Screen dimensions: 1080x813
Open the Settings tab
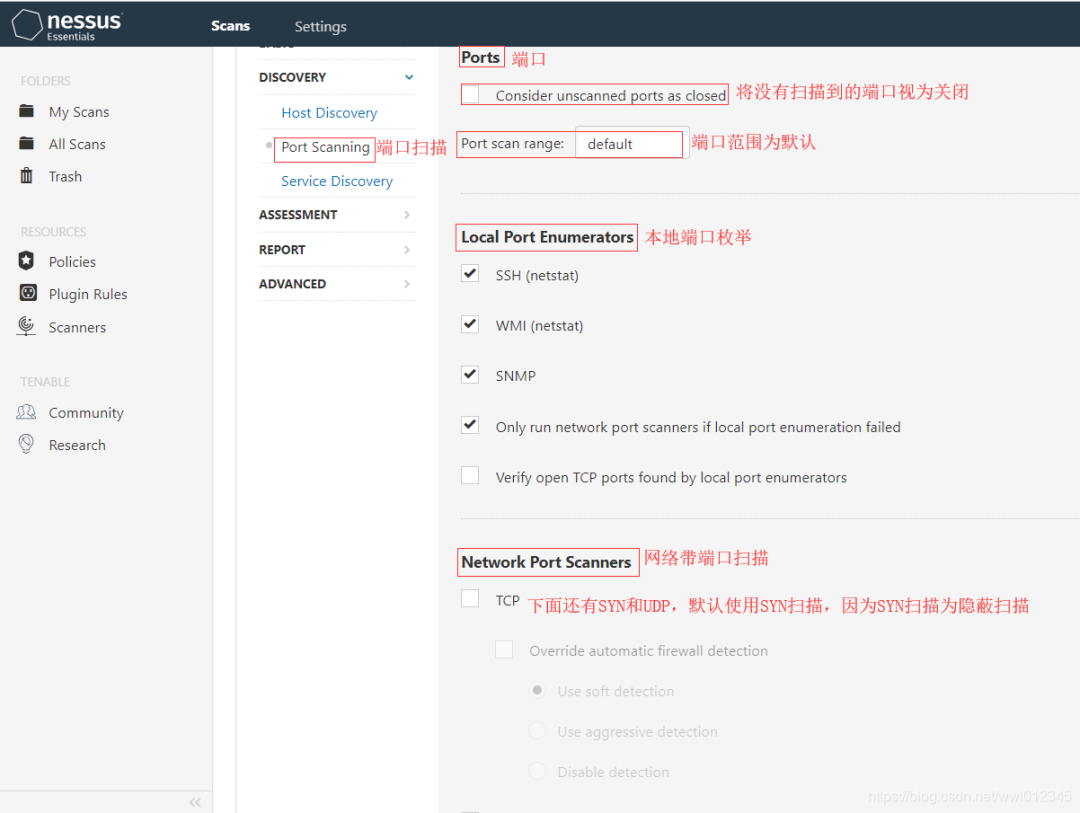[x=320, y=26]
